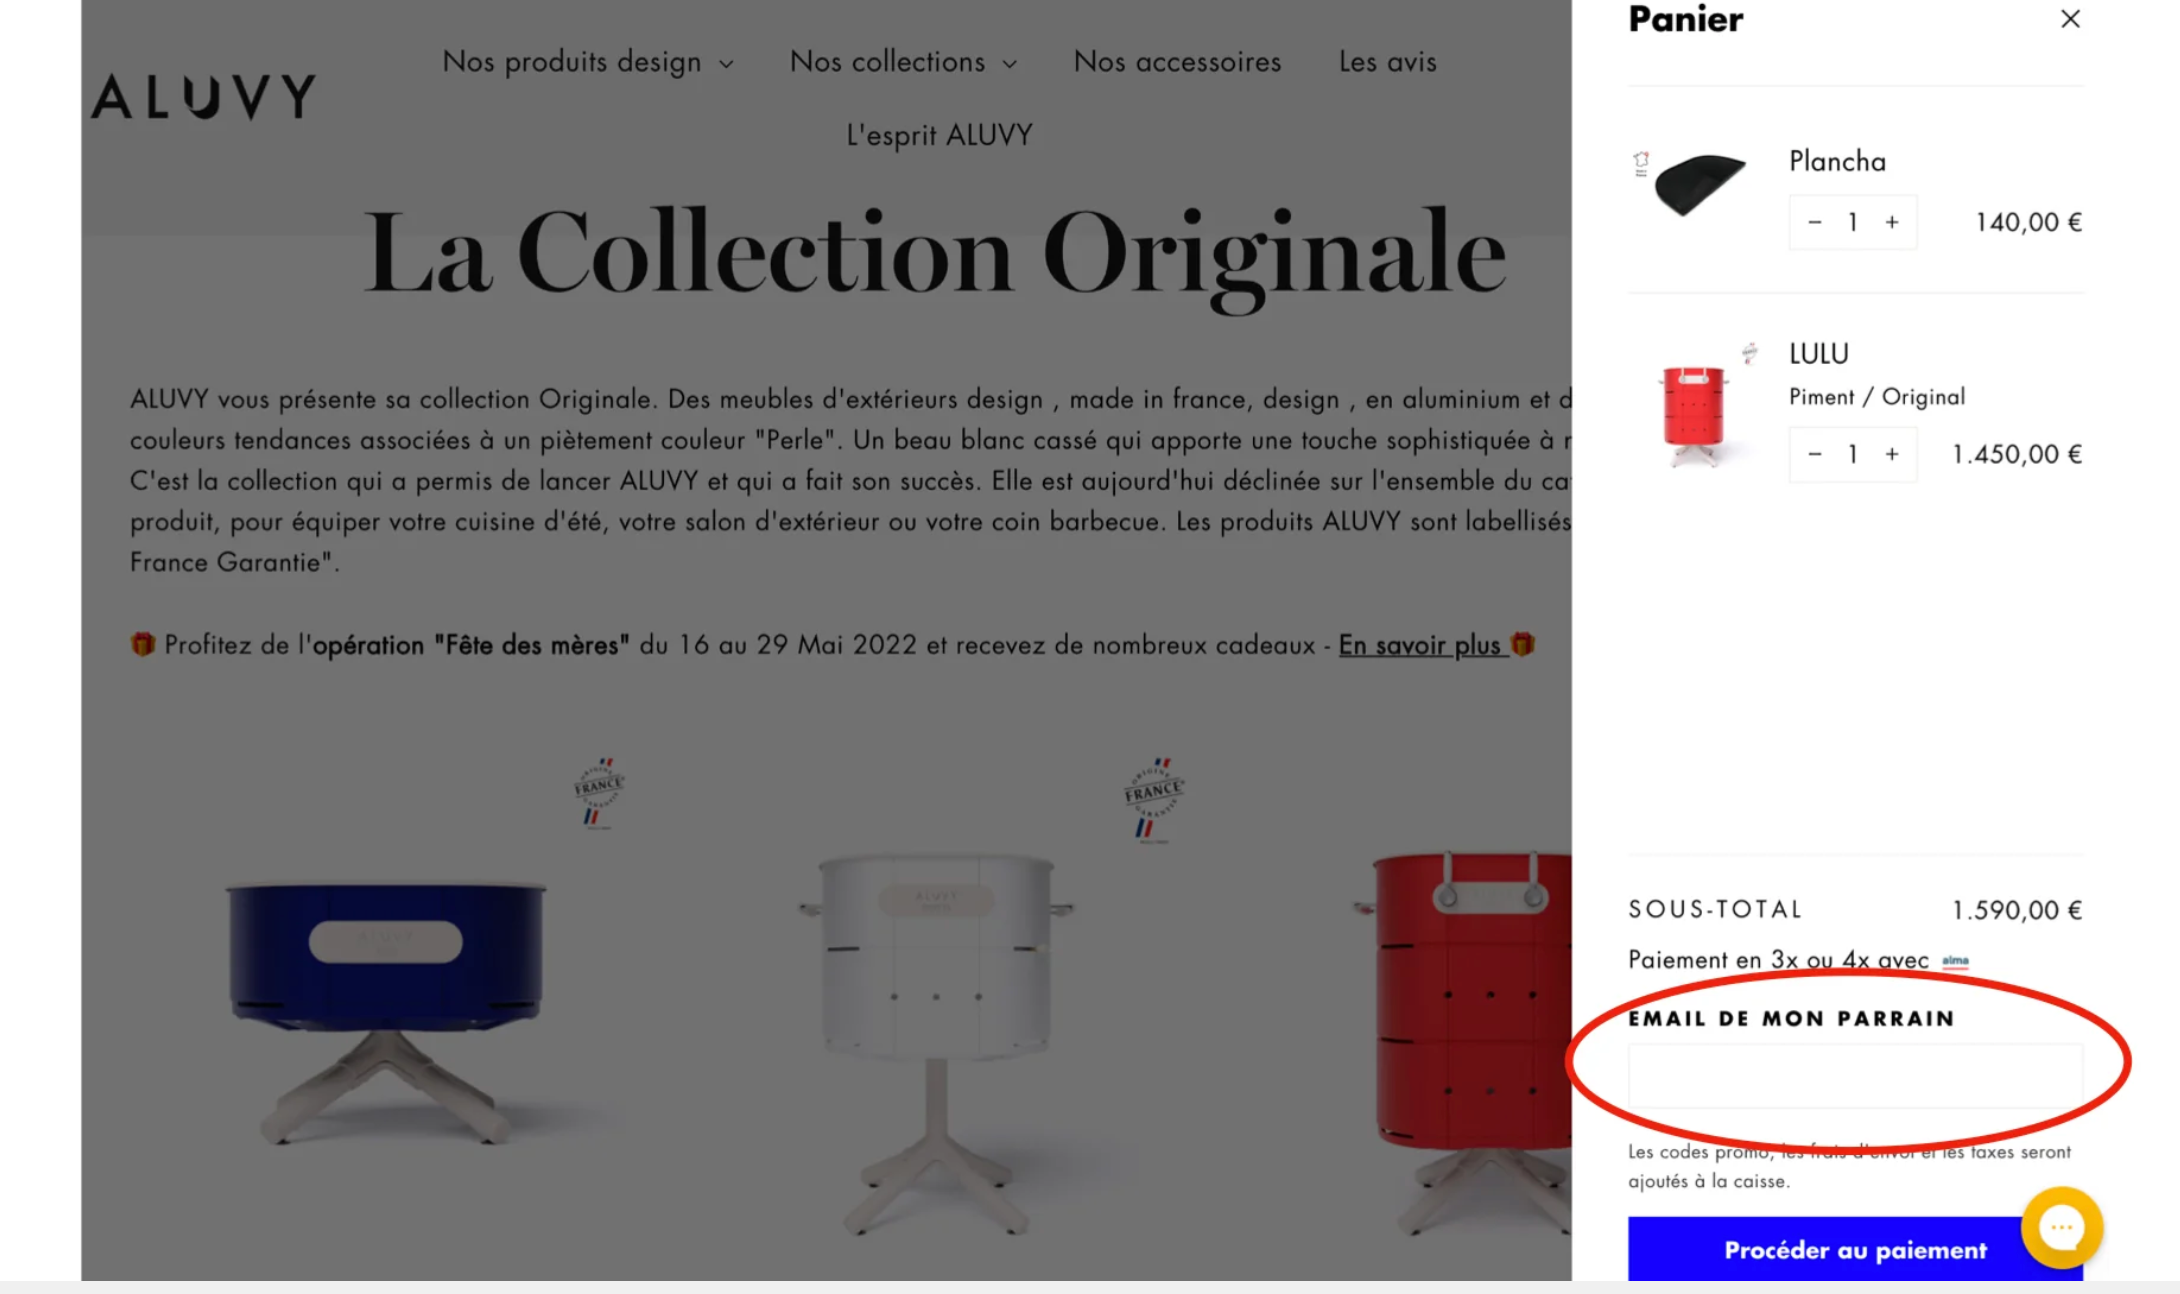The height and width of the screenshot is (1294, 2180).
Task: Decrease Plancha quantity with minus button
Action: point(1814,222)
